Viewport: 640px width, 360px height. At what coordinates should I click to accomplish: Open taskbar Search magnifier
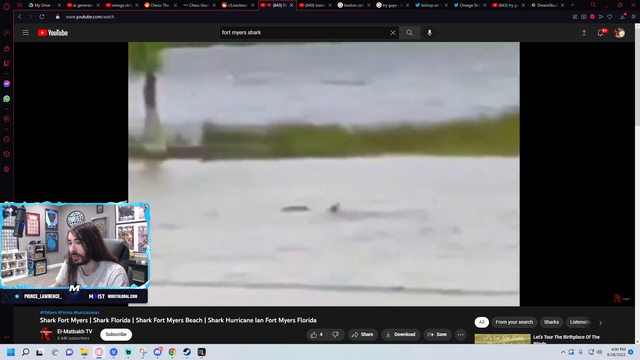25,352
